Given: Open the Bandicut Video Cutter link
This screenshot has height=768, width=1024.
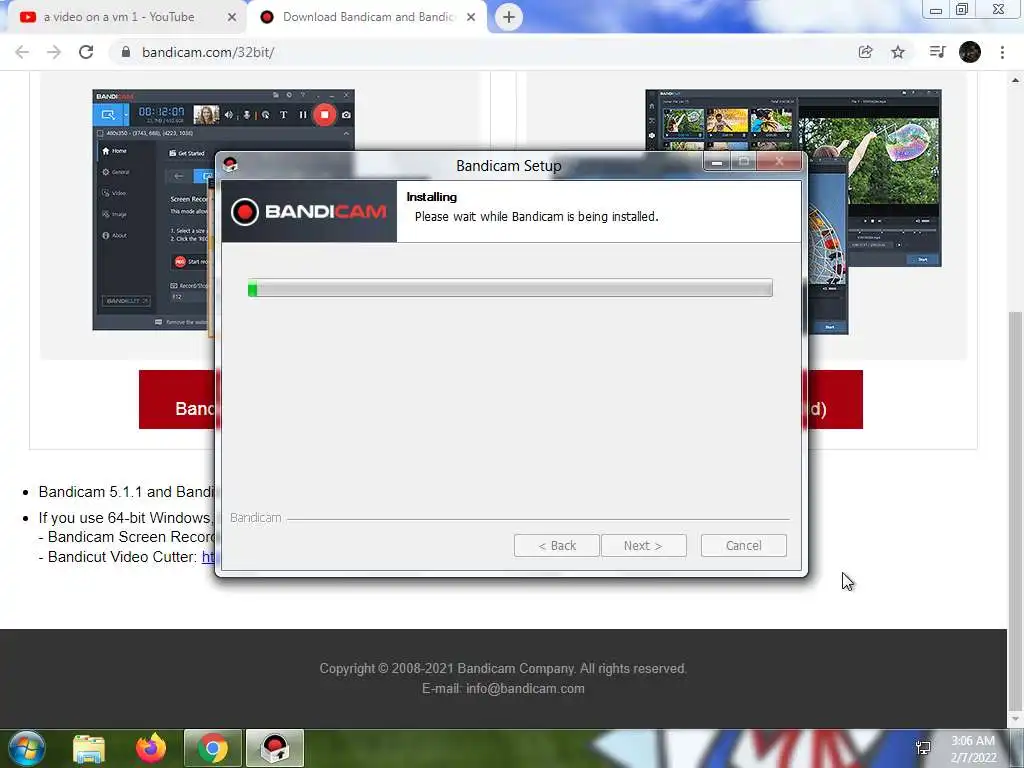Looking at the screenshot, I should coord(208,557).
